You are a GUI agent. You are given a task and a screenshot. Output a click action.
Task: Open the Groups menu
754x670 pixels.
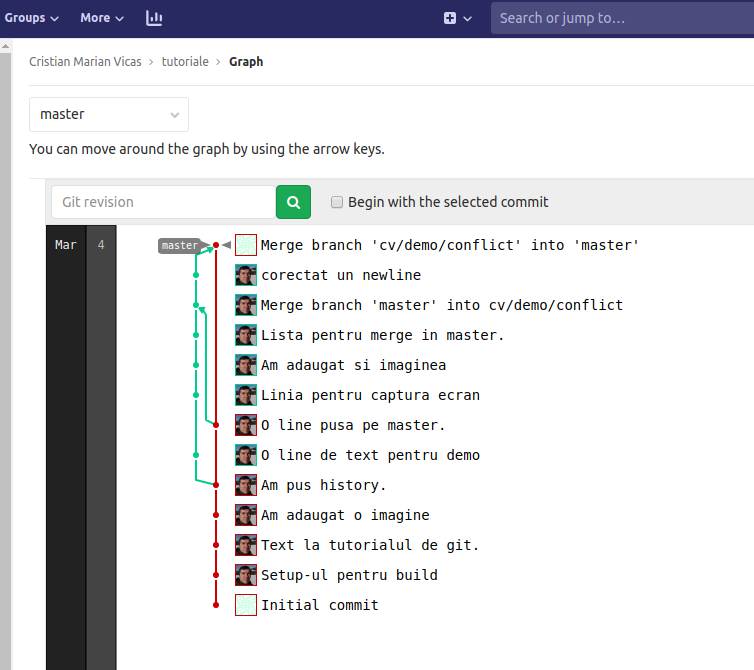31,18
